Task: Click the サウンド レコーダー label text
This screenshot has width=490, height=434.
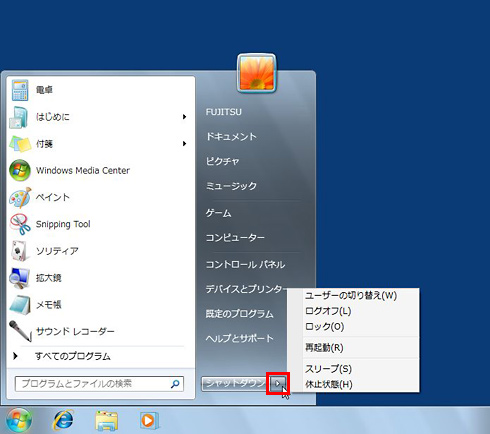Action: [75, 331]
